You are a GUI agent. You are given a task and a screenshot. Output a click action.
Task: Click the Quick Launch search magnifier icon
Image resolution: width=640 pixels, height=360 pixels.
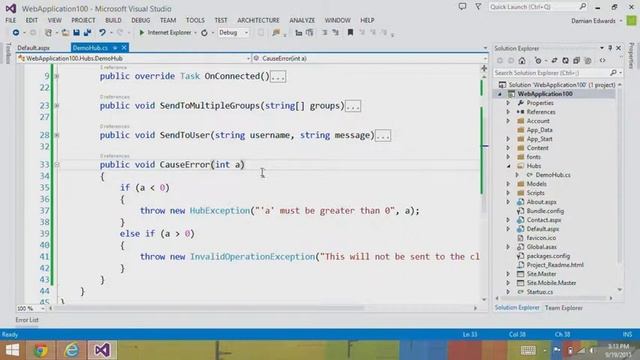[583, 7]
